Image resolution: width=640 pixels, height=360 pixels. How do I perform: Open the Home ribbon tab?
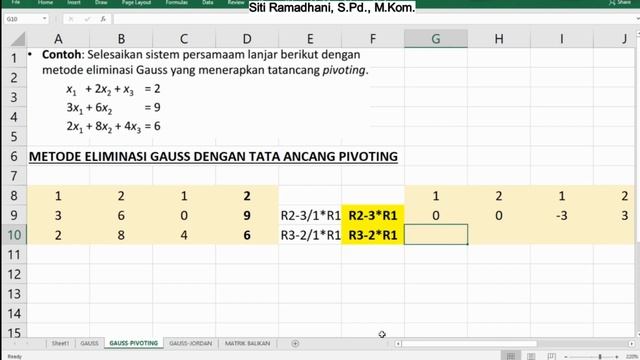(x=45, y=2)
